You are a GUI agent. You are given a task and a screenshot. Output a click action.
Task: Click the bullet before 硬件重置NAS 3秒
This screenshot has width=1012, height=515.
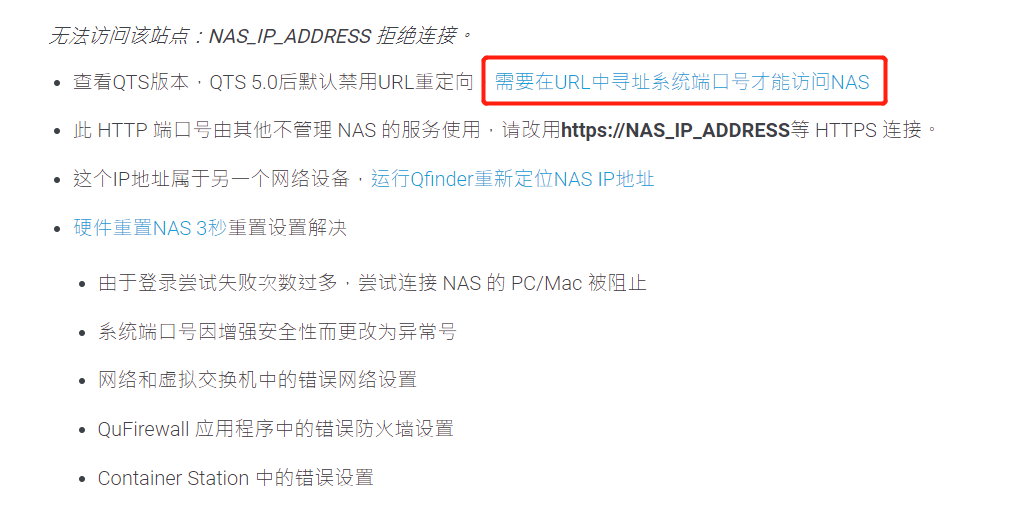[x=57, y=229]
